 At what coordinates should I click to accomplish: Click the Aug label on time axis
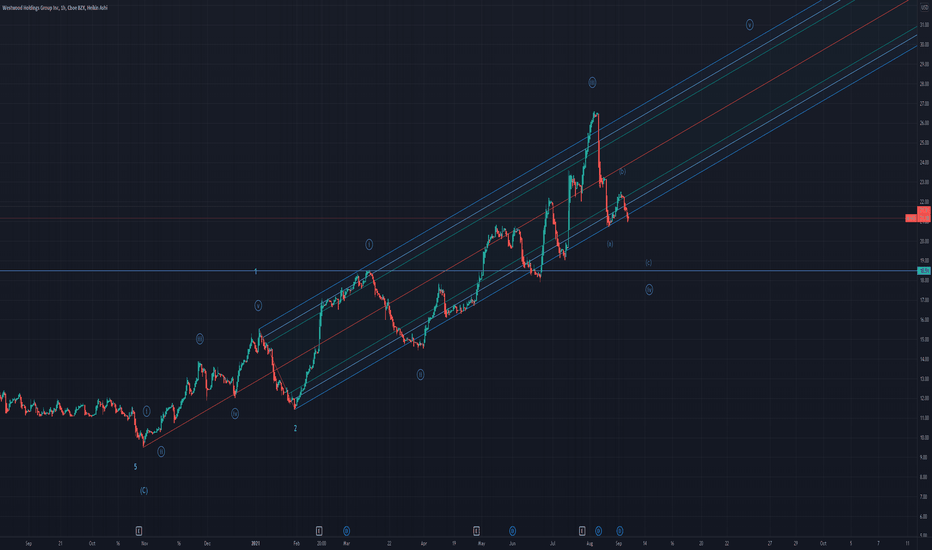(590, 543)
